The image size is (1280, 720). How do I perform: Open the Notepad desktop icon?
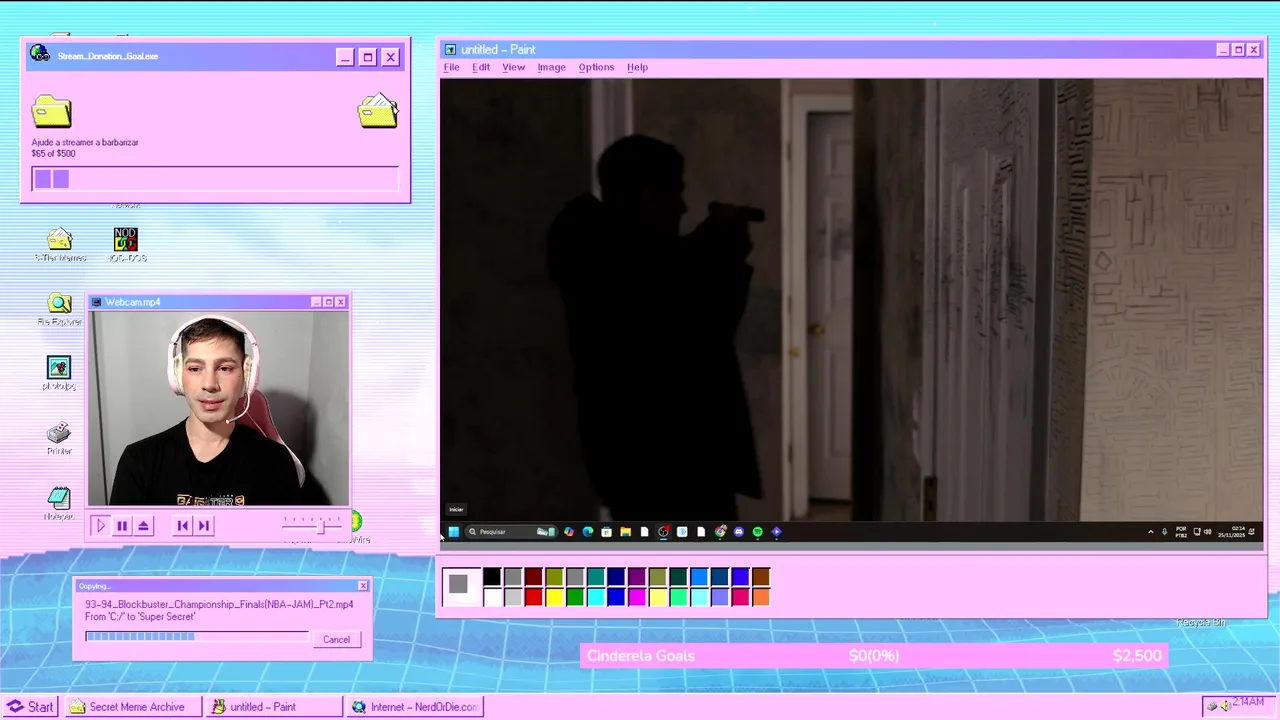(59, 502)
